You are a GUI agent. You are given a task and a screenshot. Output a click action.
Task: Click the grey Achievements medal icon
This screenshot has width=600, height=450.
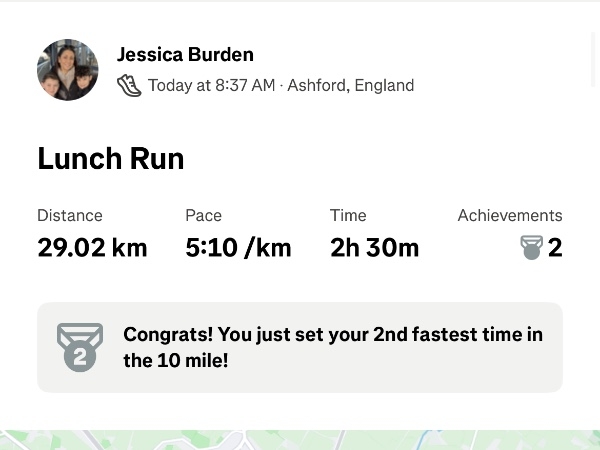532,248
